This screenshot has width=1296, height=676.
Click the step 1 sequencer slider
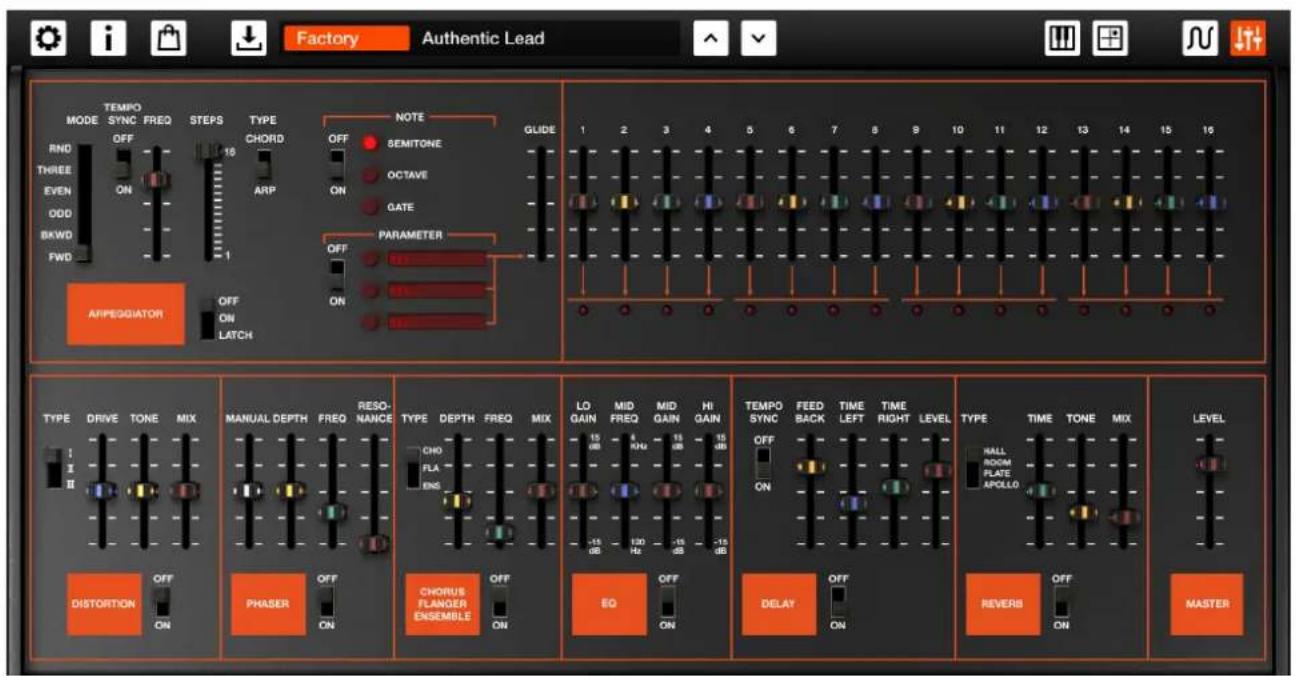581,203
